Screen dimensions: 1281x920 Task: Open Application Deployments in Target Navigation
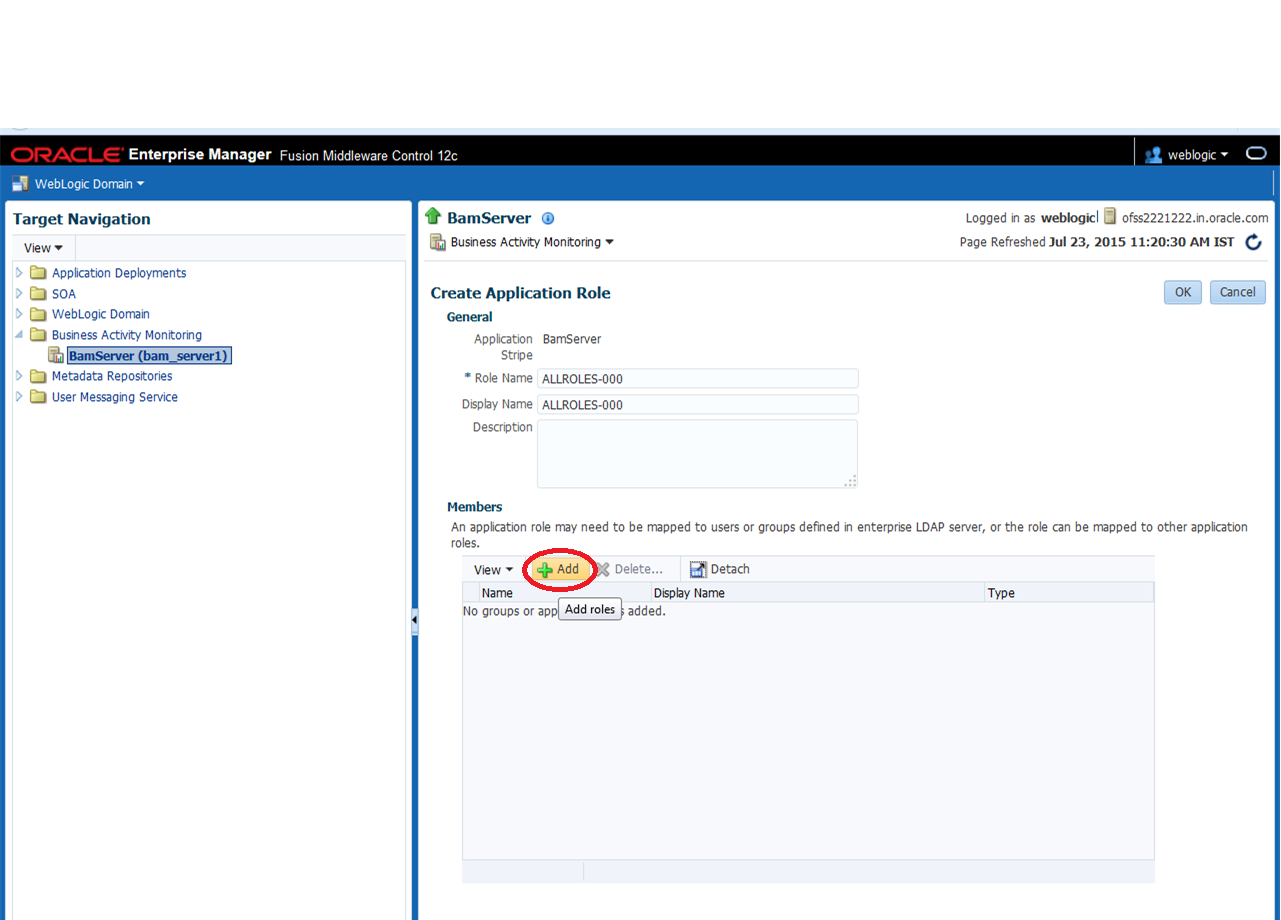pyautogui.click(x=119, y=273)
